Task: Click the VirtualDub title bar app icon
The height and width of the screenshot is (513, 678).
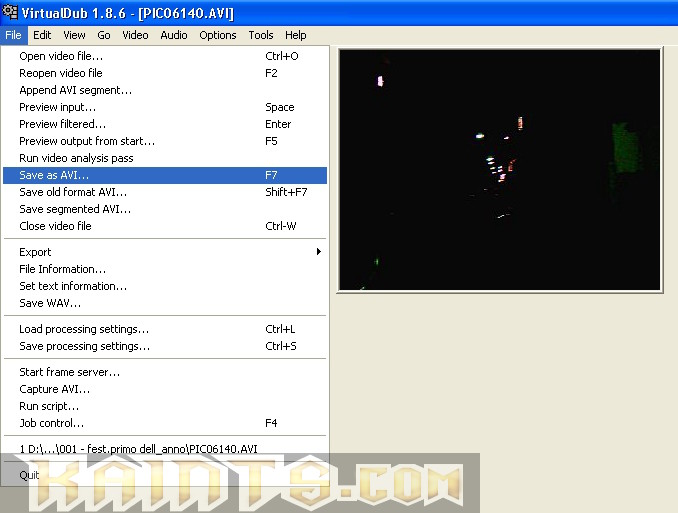Action: pyautogui.click(x=10, y=12)
